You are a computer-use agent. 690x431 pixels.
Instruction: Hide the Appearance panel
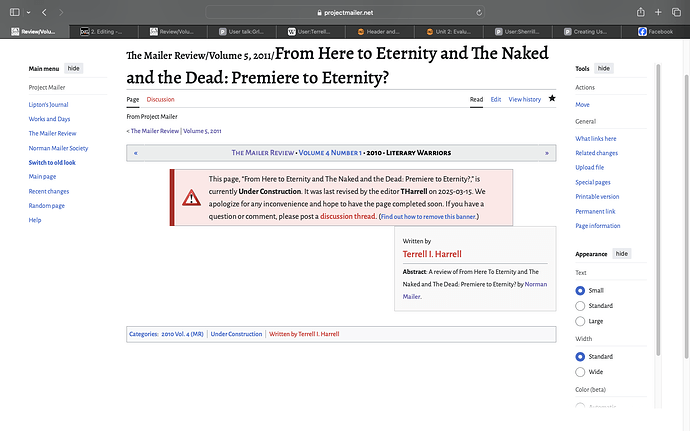[x=622, y=254]
